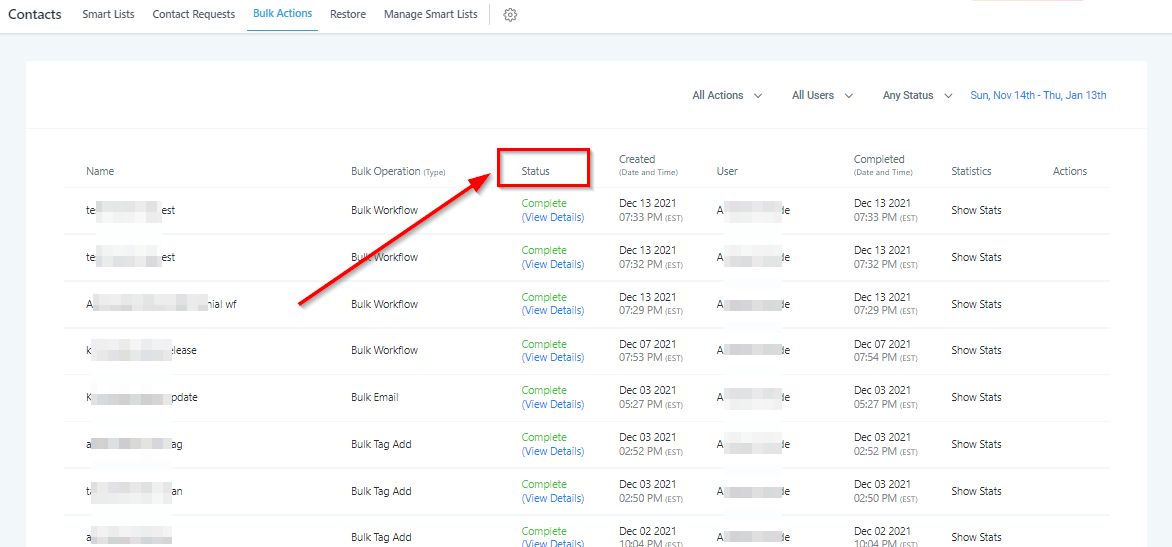Screen dimensions: 1172x547
Task: Click View Details for the Bulk Email row
Action: (553, 405)
